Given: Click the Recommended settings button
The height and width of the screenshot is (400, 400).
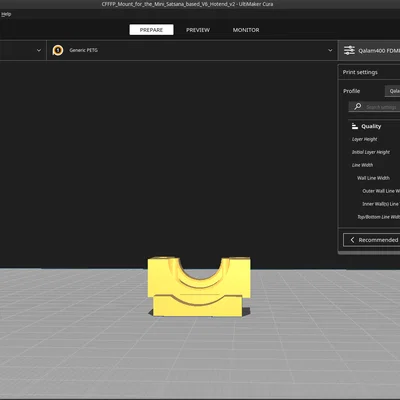Looking at the screenshot, I should [372, 240].
